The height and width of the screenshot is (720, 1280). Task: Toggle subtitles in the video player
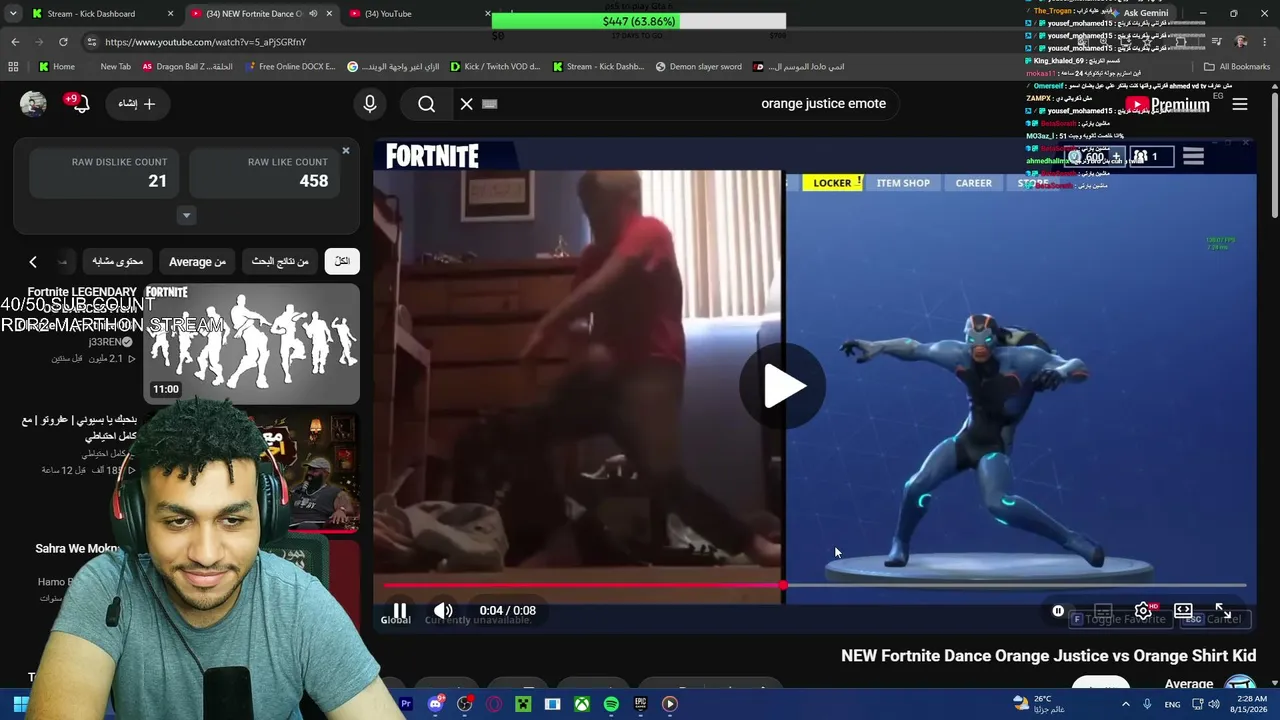click(x=1103, y=610)
